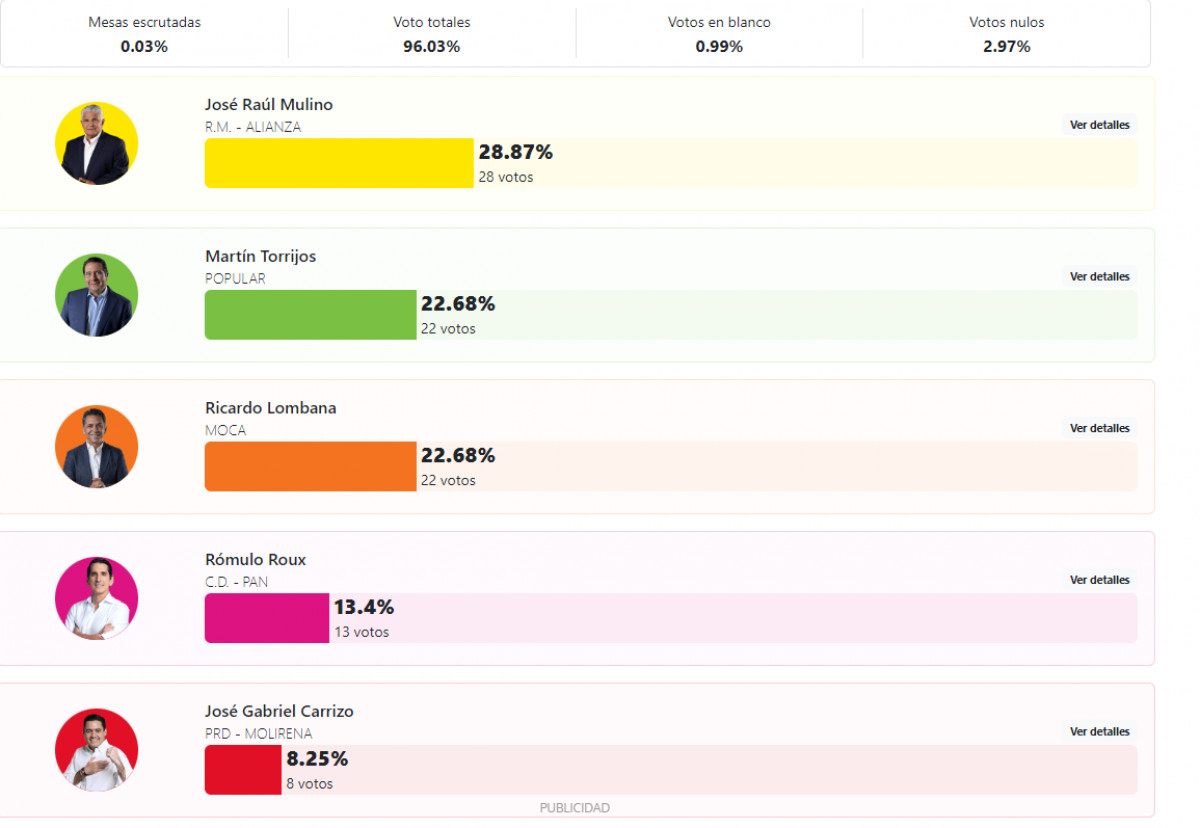Image resolution: width=1200 pixels, height=828 pixels.
Task: Click the red Carrizo vote bar
Action: (243, 770)
